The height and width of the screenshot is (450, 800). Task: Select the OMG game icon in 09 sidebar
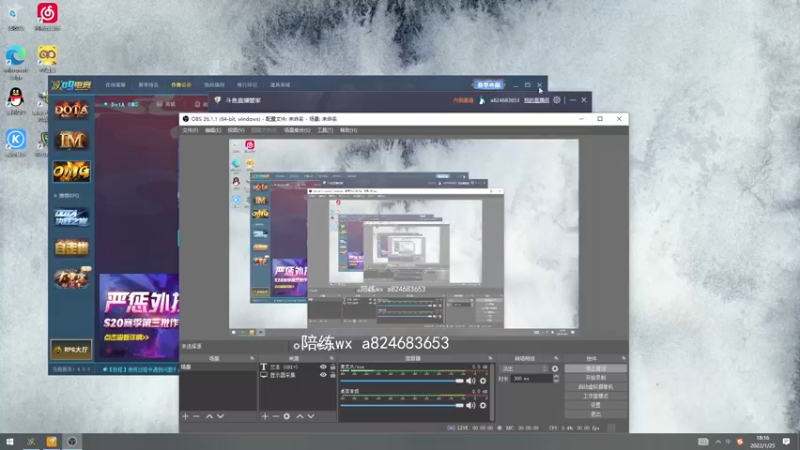[71, 171]
